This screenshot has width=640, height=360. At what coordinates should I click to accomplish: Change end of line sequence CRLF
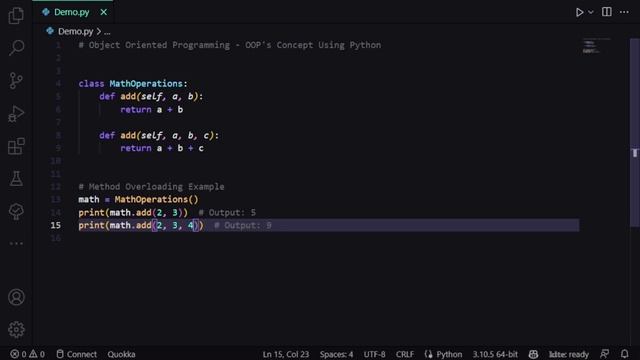coord(404,354)
